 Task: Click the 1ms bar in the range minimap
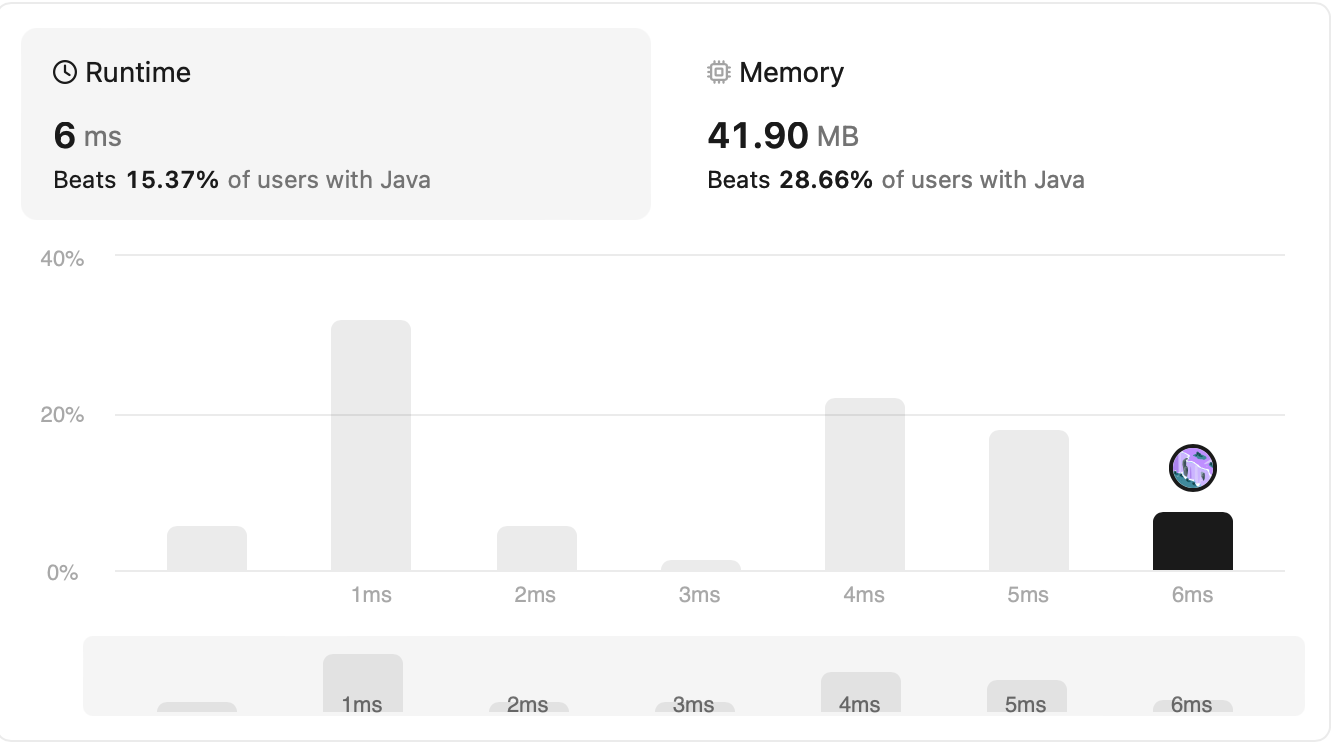(x=363, y=683)
